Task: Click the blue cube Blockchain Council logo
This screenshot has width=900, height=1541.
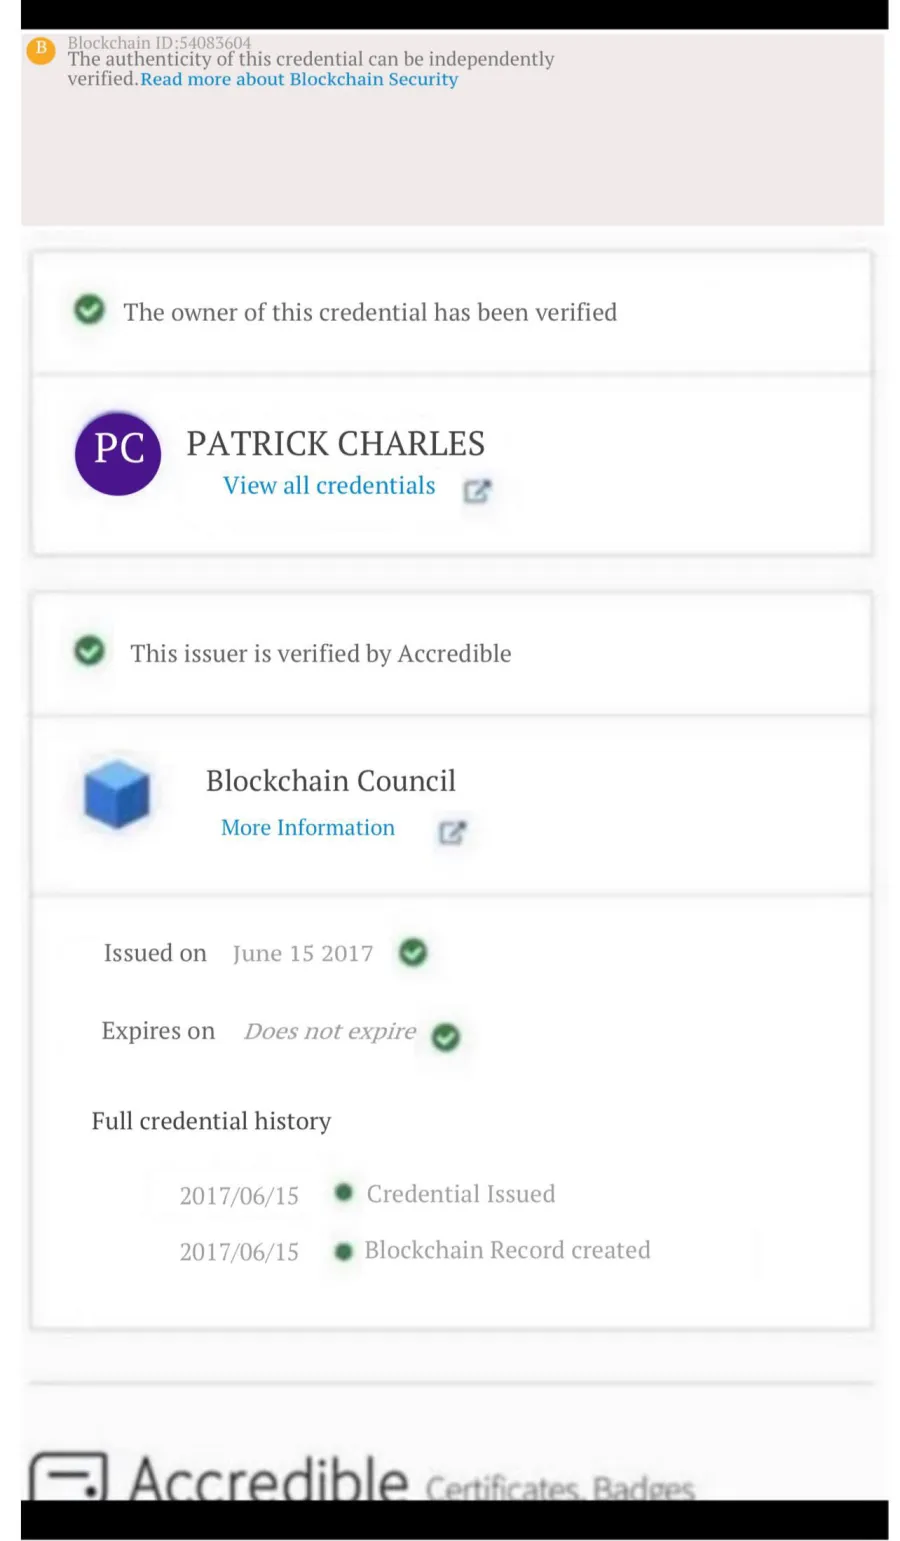Action: [117, 794]
